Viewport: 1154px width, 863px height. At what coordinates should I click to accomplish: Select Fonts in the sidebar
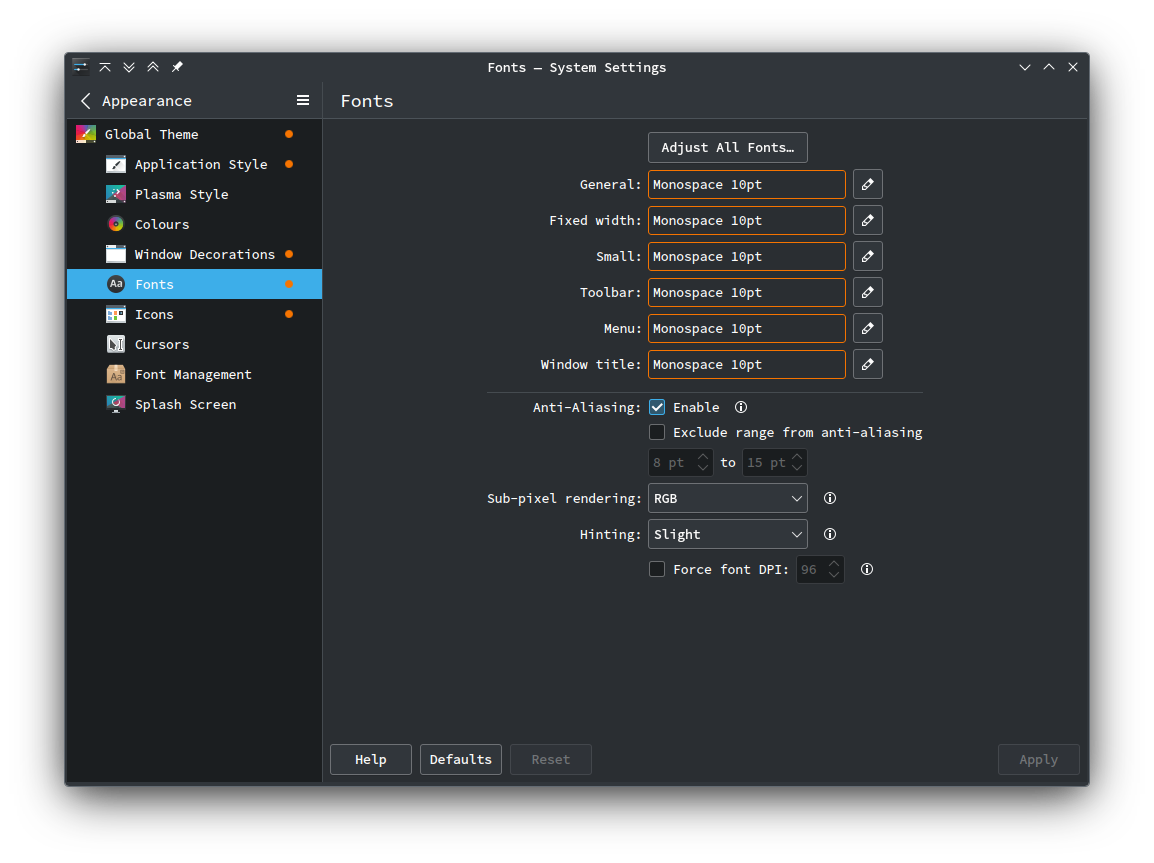pyautogui.click(x=194, y=285)
